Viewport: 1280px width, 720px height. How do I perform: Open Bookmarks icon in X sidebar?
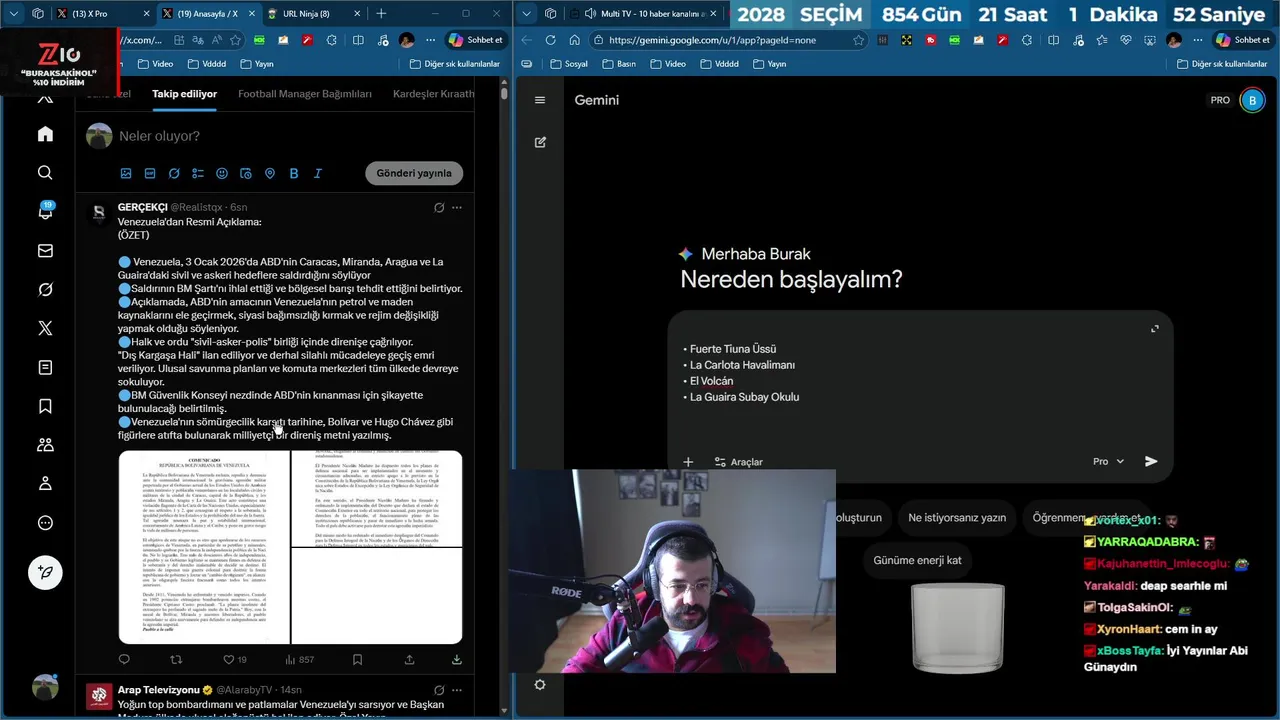[45, 406]
